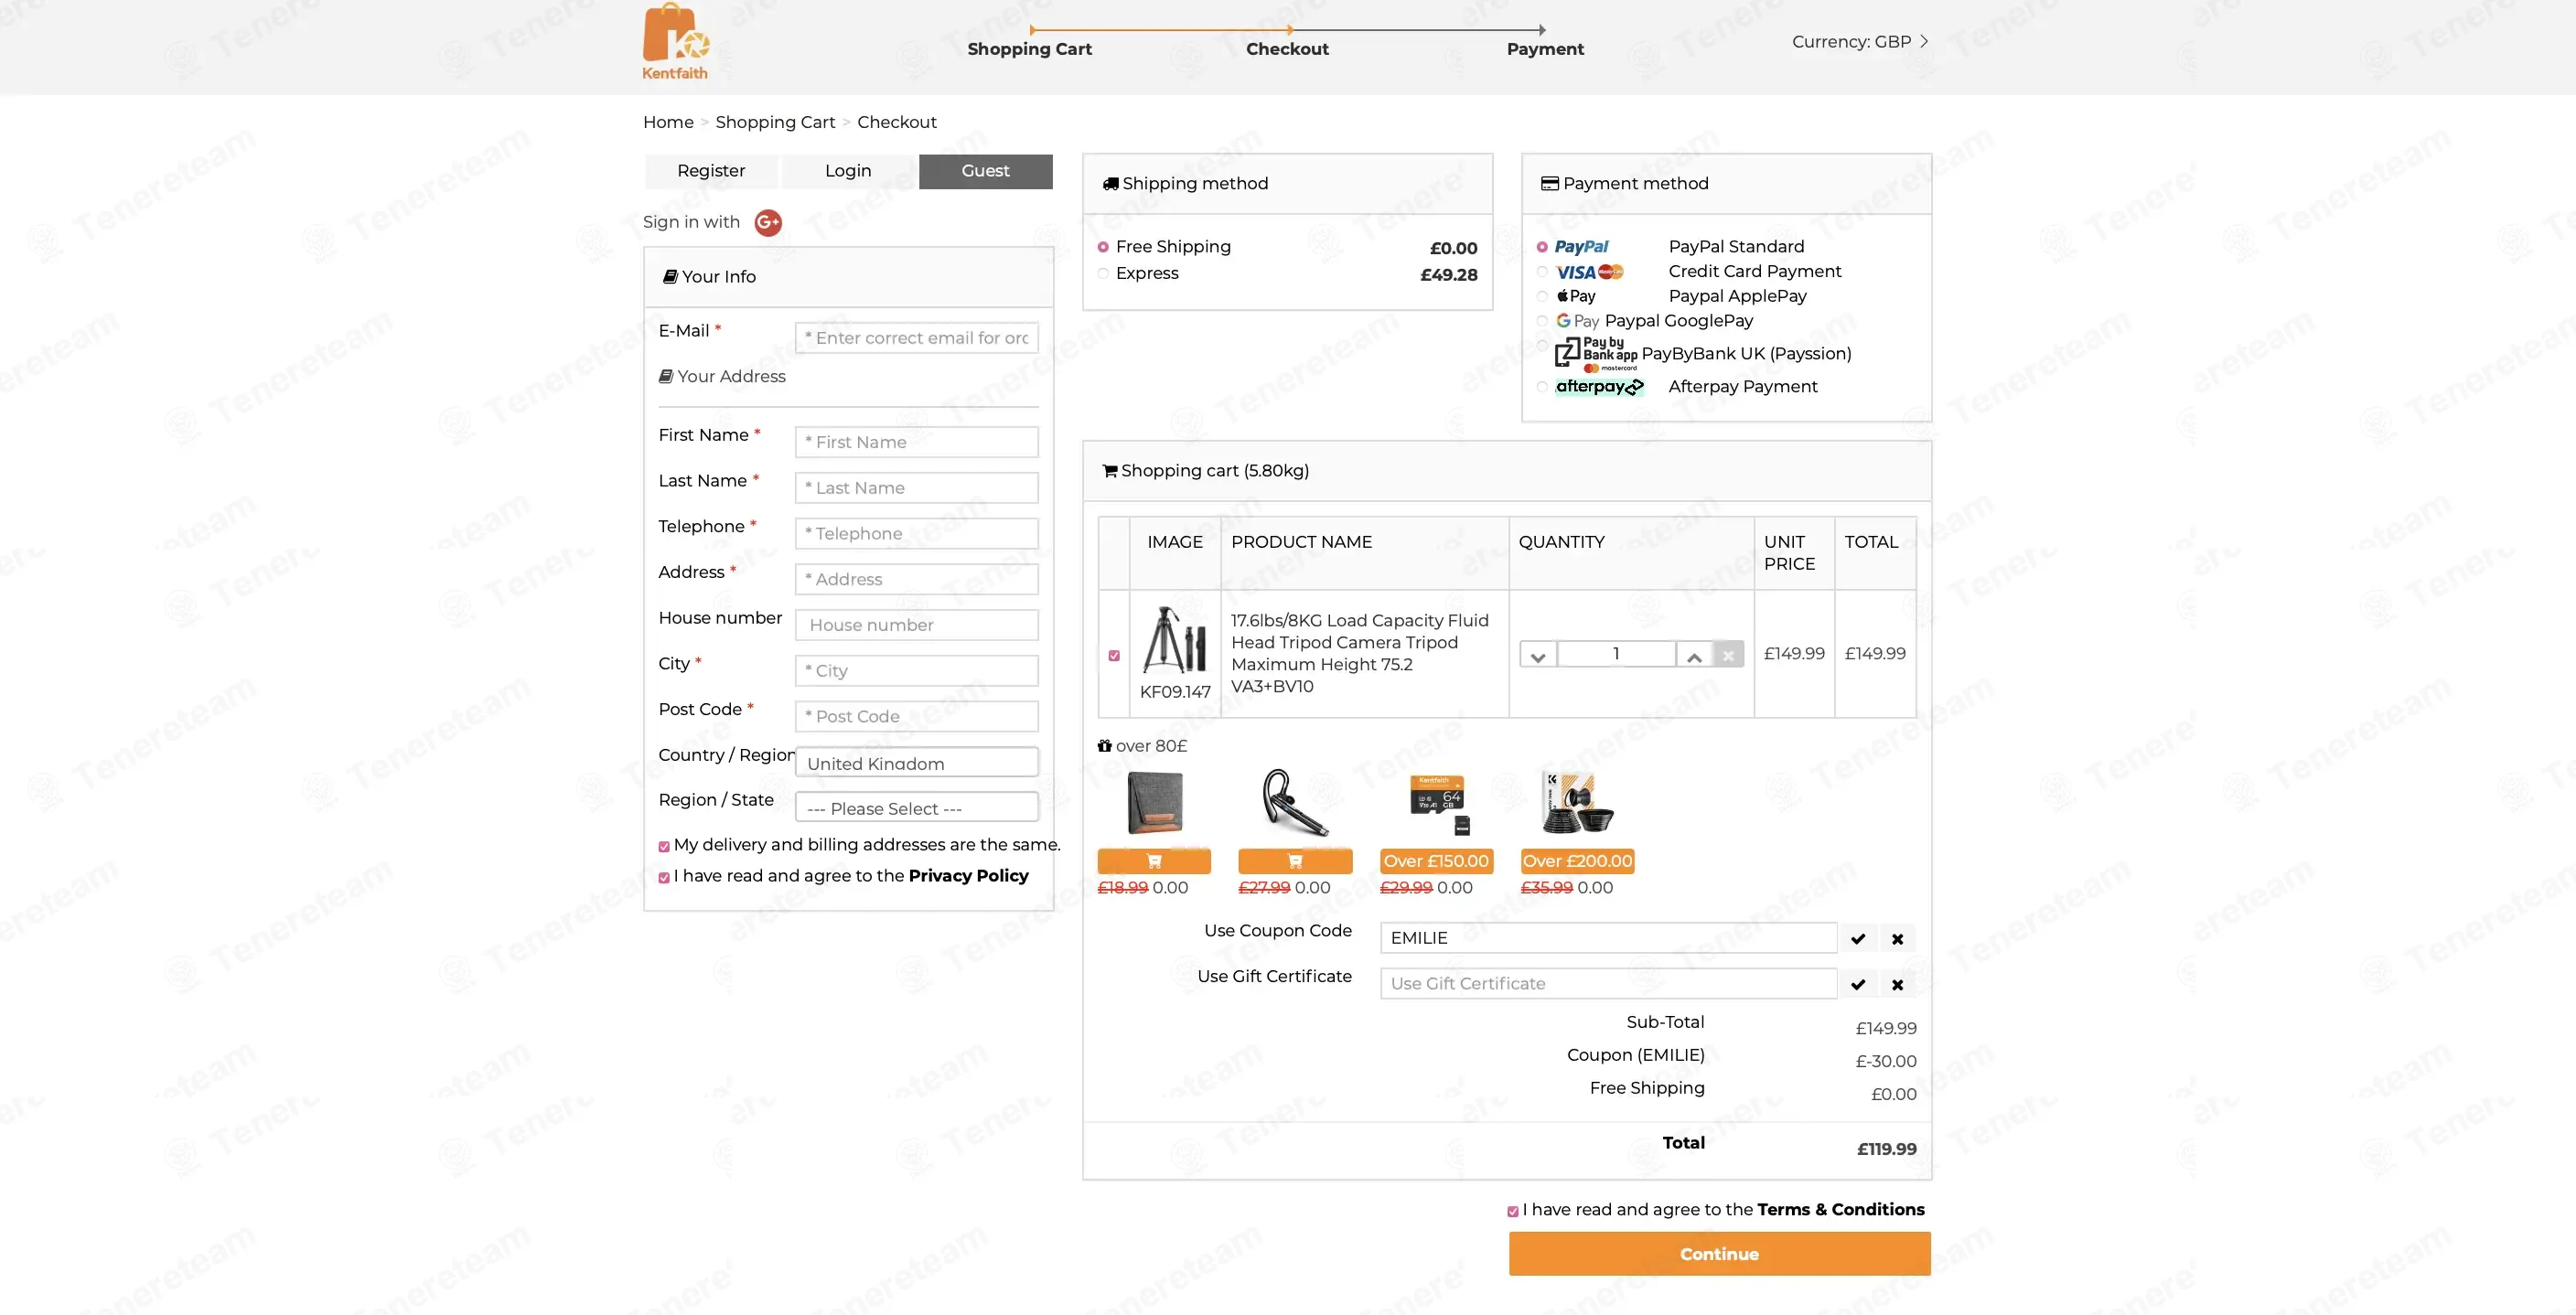Add the bluetooth headset gift to cart
Screen dimensions: 2576x1315
point(1295,861)
